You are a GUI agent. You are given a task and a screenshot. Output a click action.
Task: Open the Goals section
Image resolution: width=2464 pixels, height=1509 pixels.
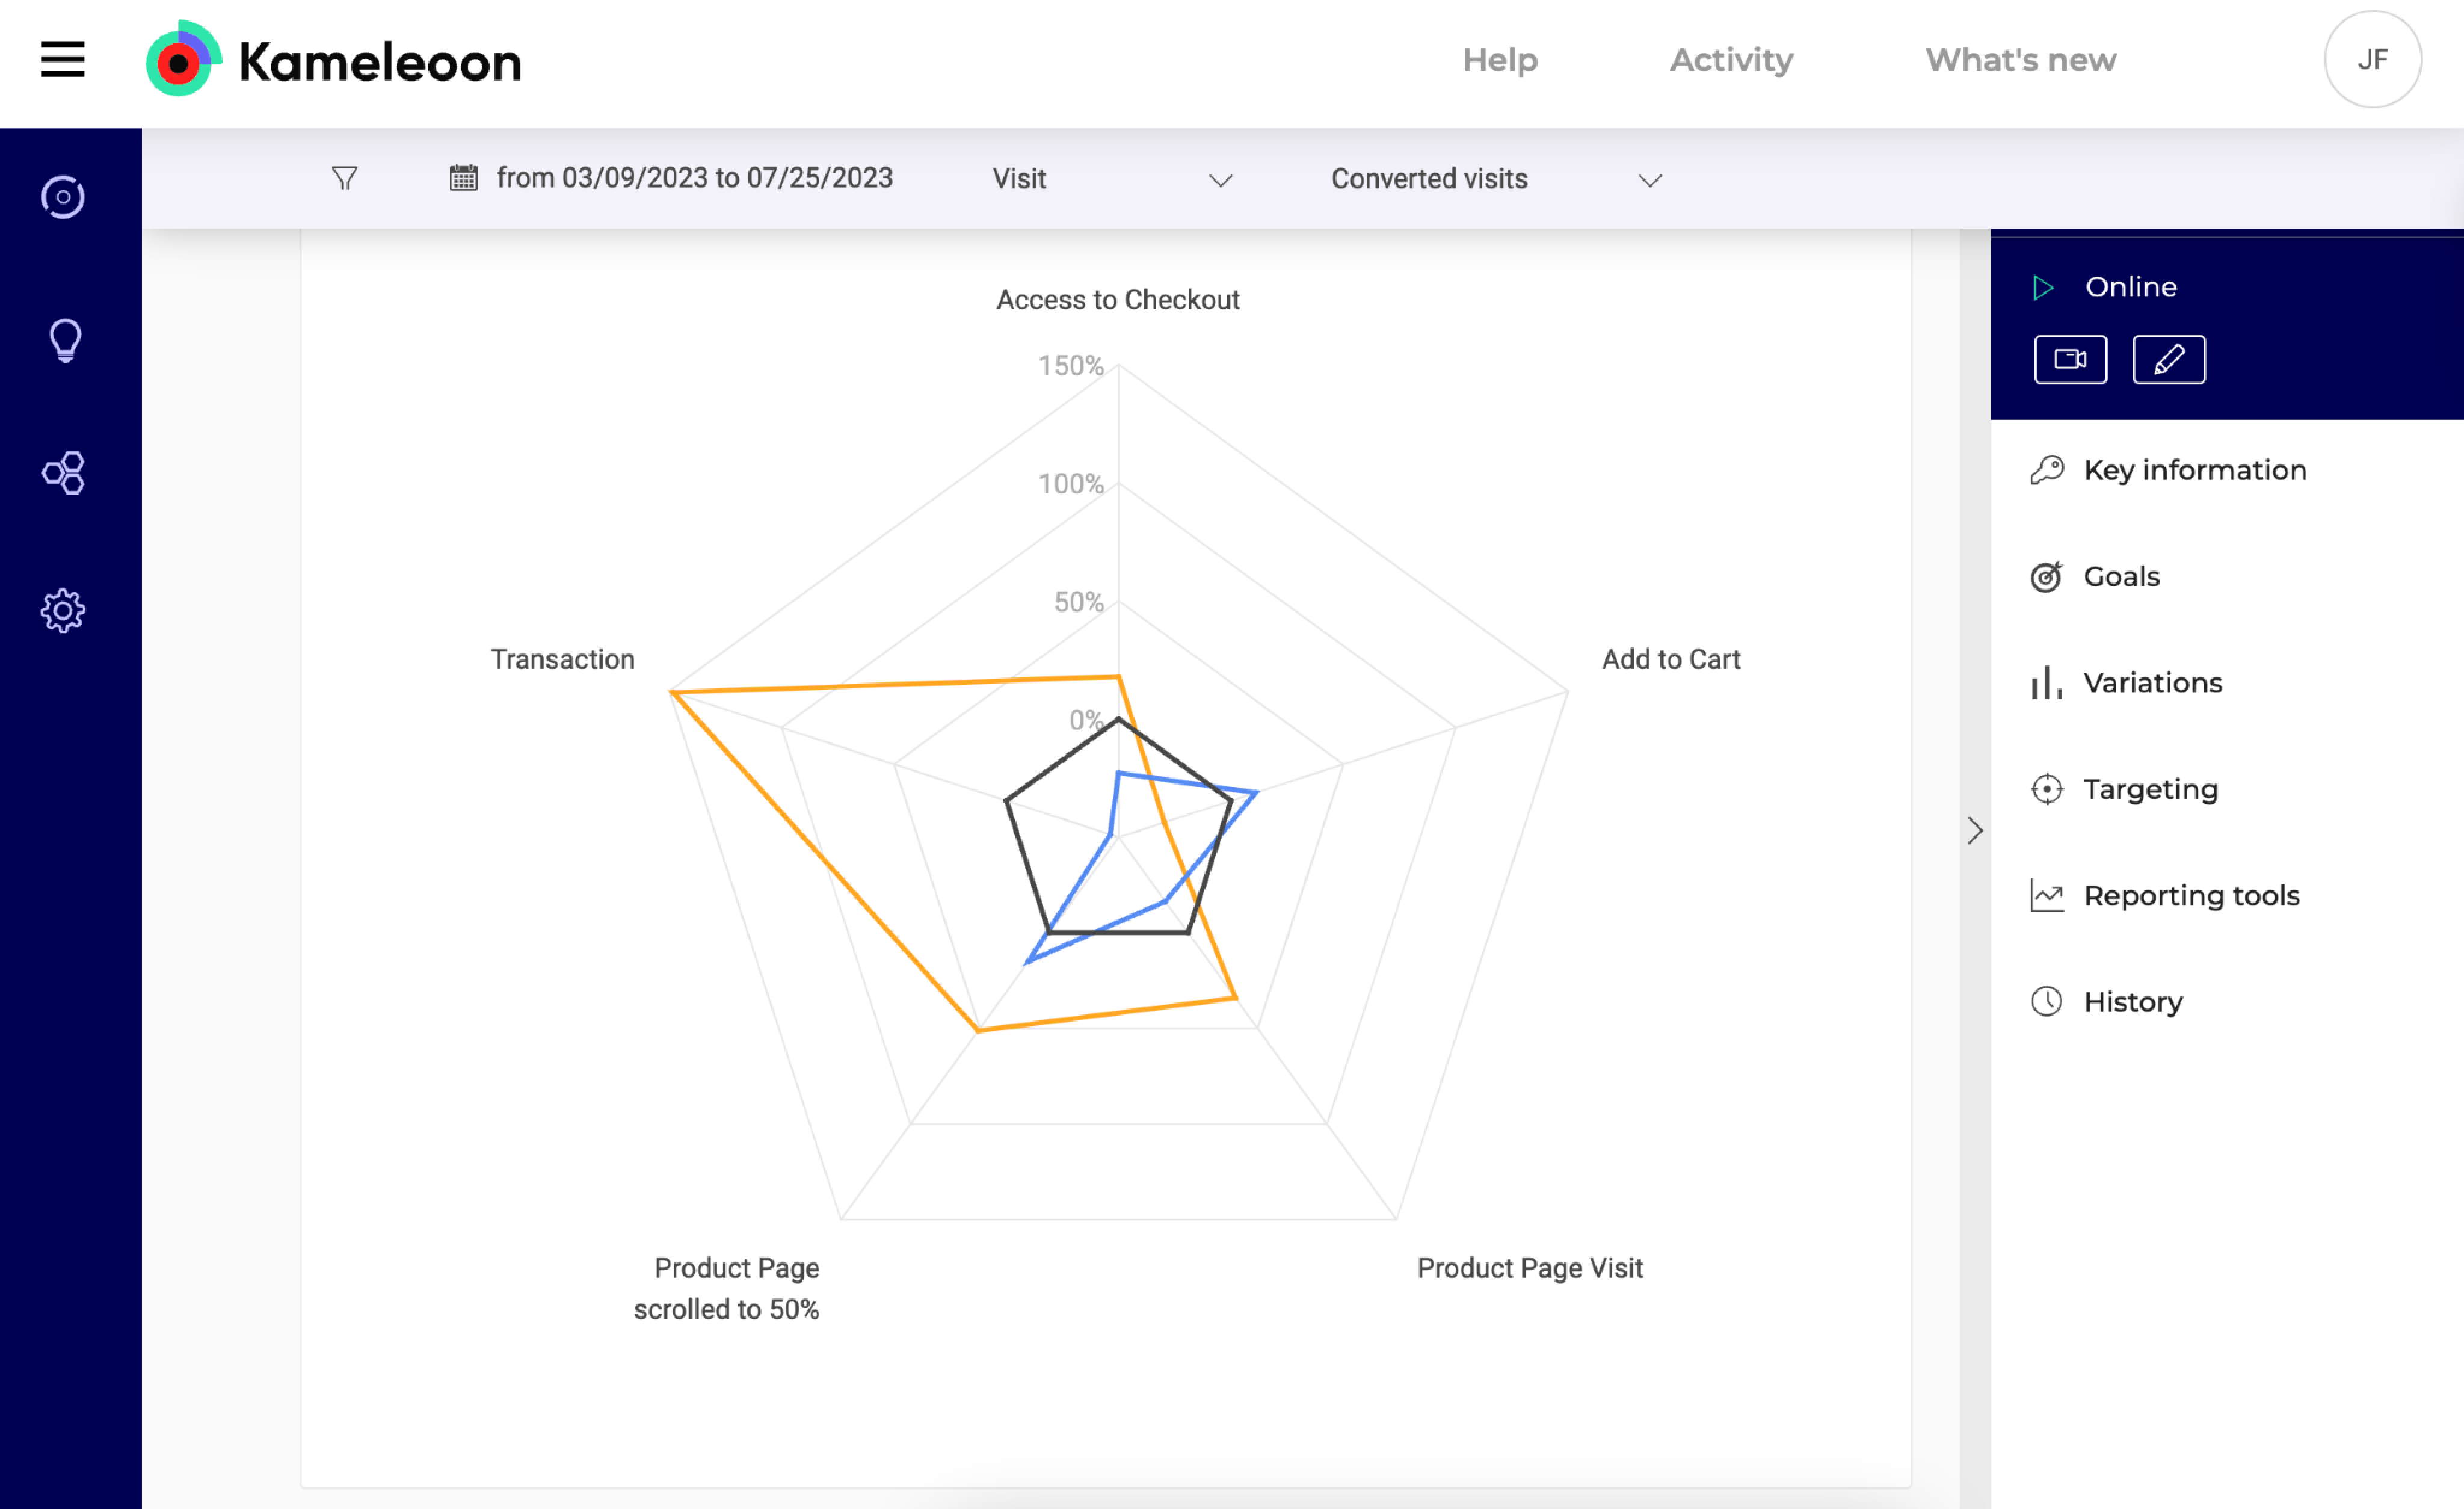[x=2121, y=576]
